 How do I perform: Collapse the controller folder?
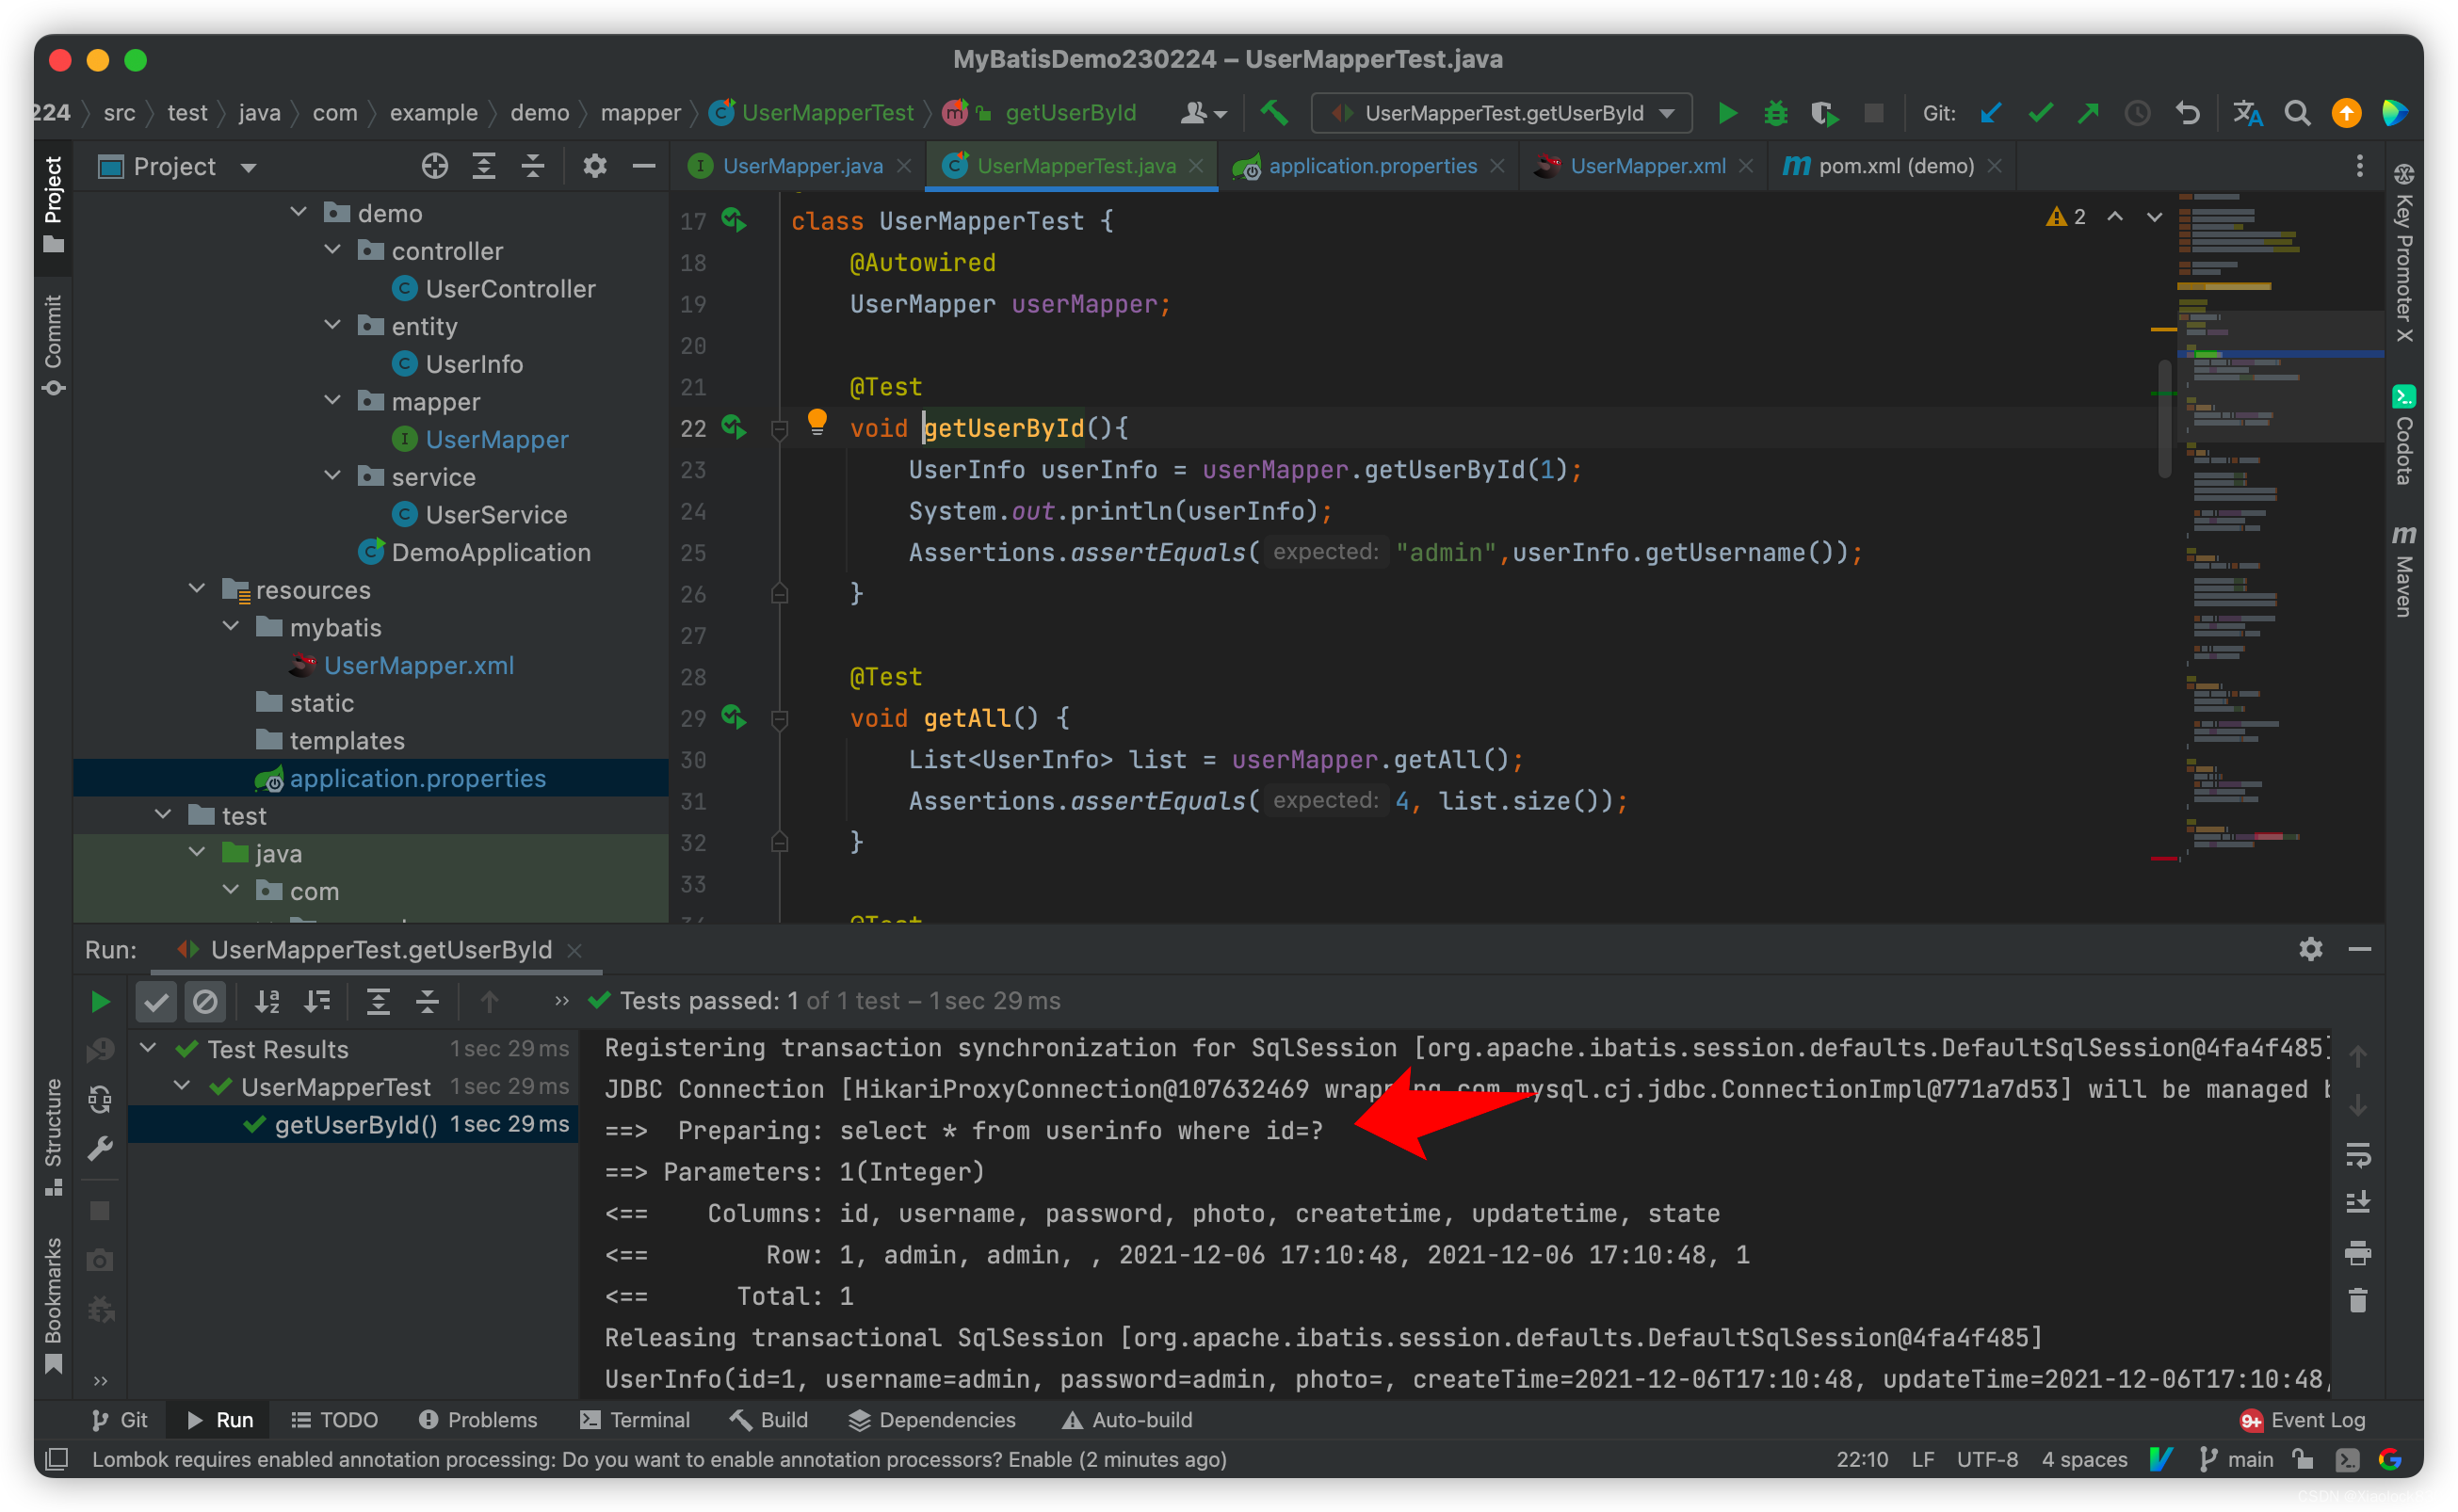[332, 250]
